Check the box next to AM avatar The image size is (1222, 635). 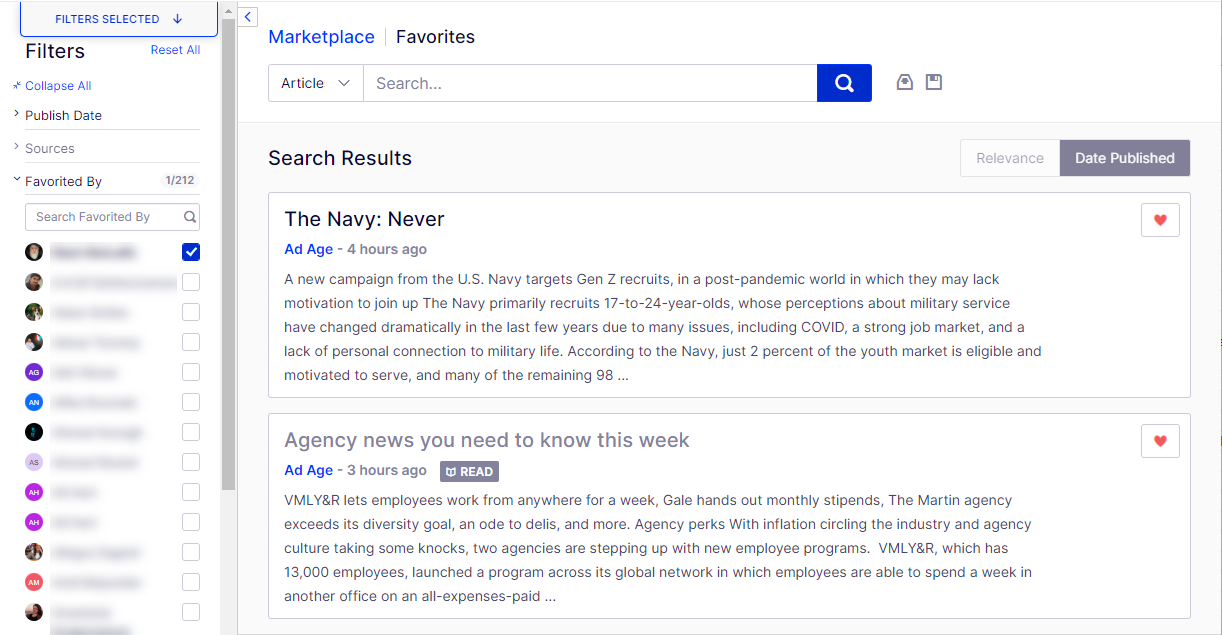(x=191, y=582)
